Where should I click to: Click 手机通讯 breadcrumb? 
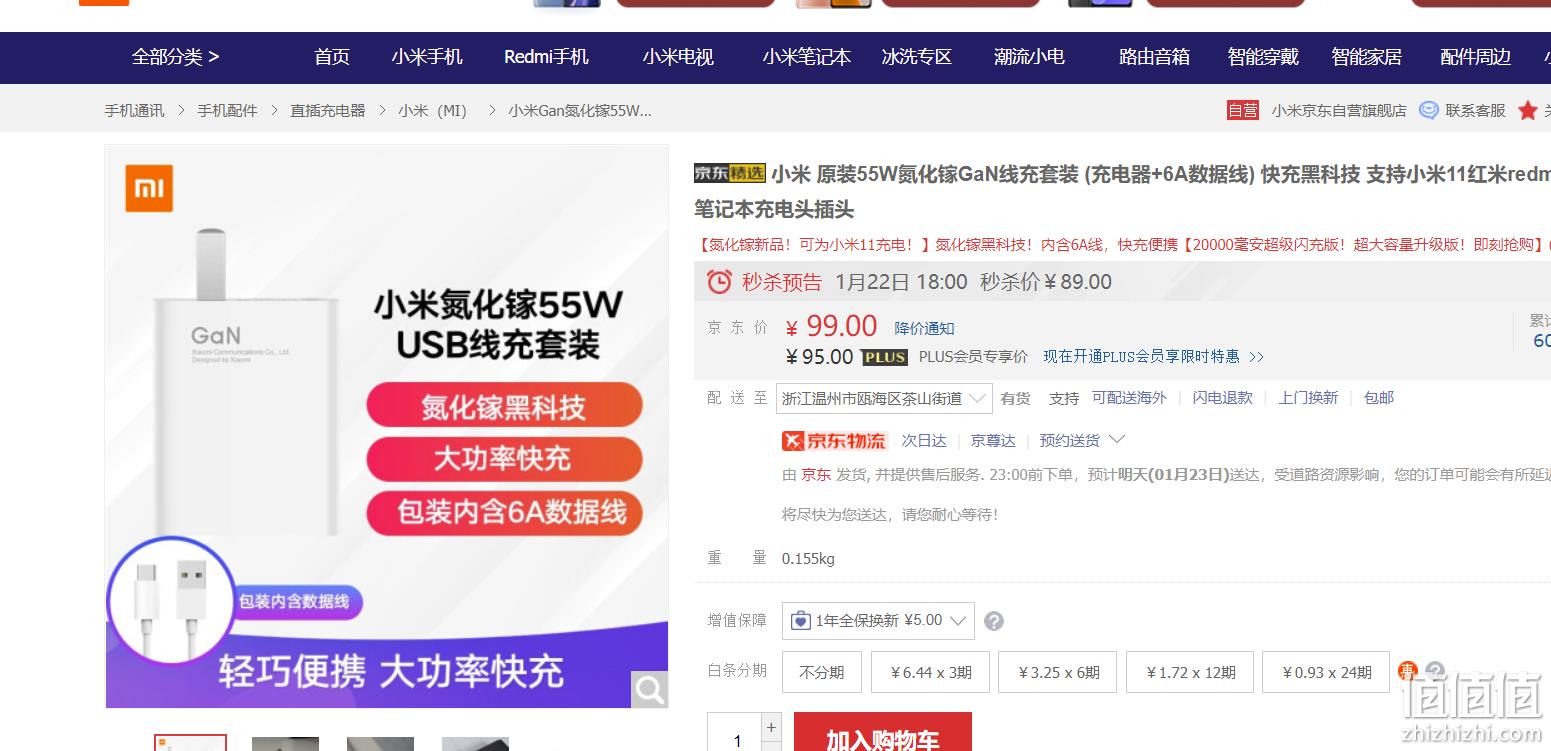134,111
